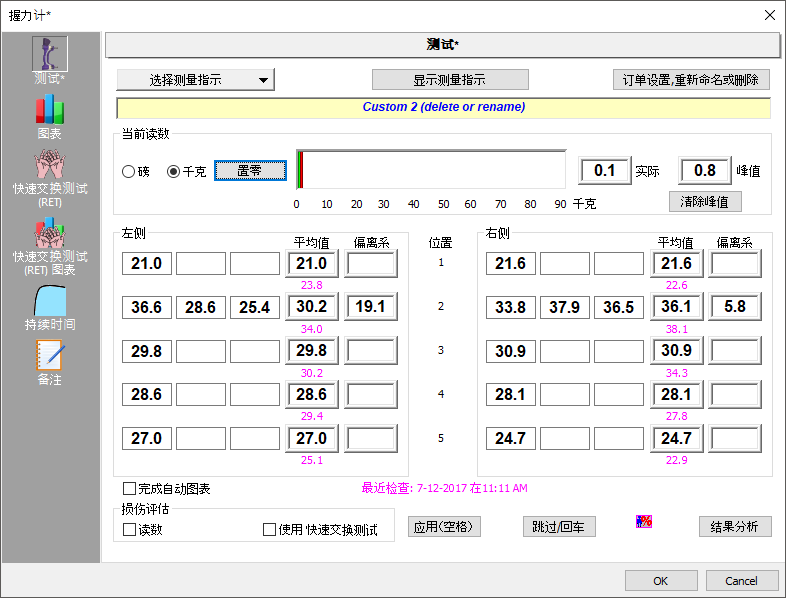
Task: Open 订单设置,重新命名或删除 button
Action: click(691, 80)
